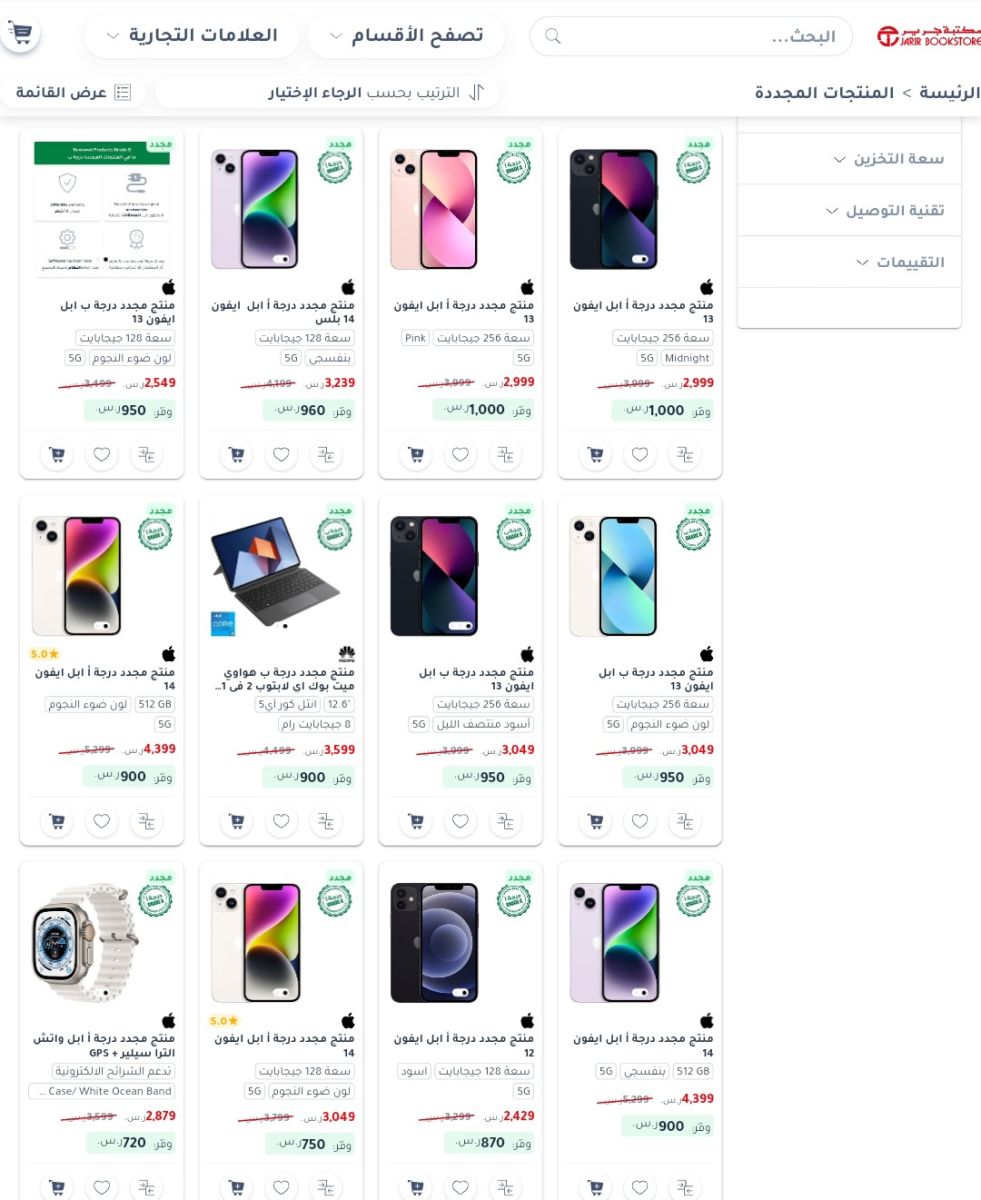981x1200 pixels.
Task: Open العلامات التجارية brands menu
Action: tap(192, 36)
